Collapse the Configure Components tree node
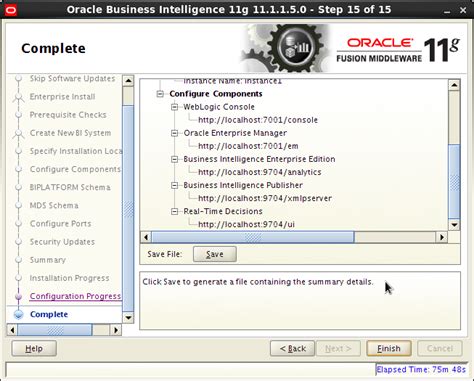The image size is (474, 381). pyautogui.click(x=160, y=94)
